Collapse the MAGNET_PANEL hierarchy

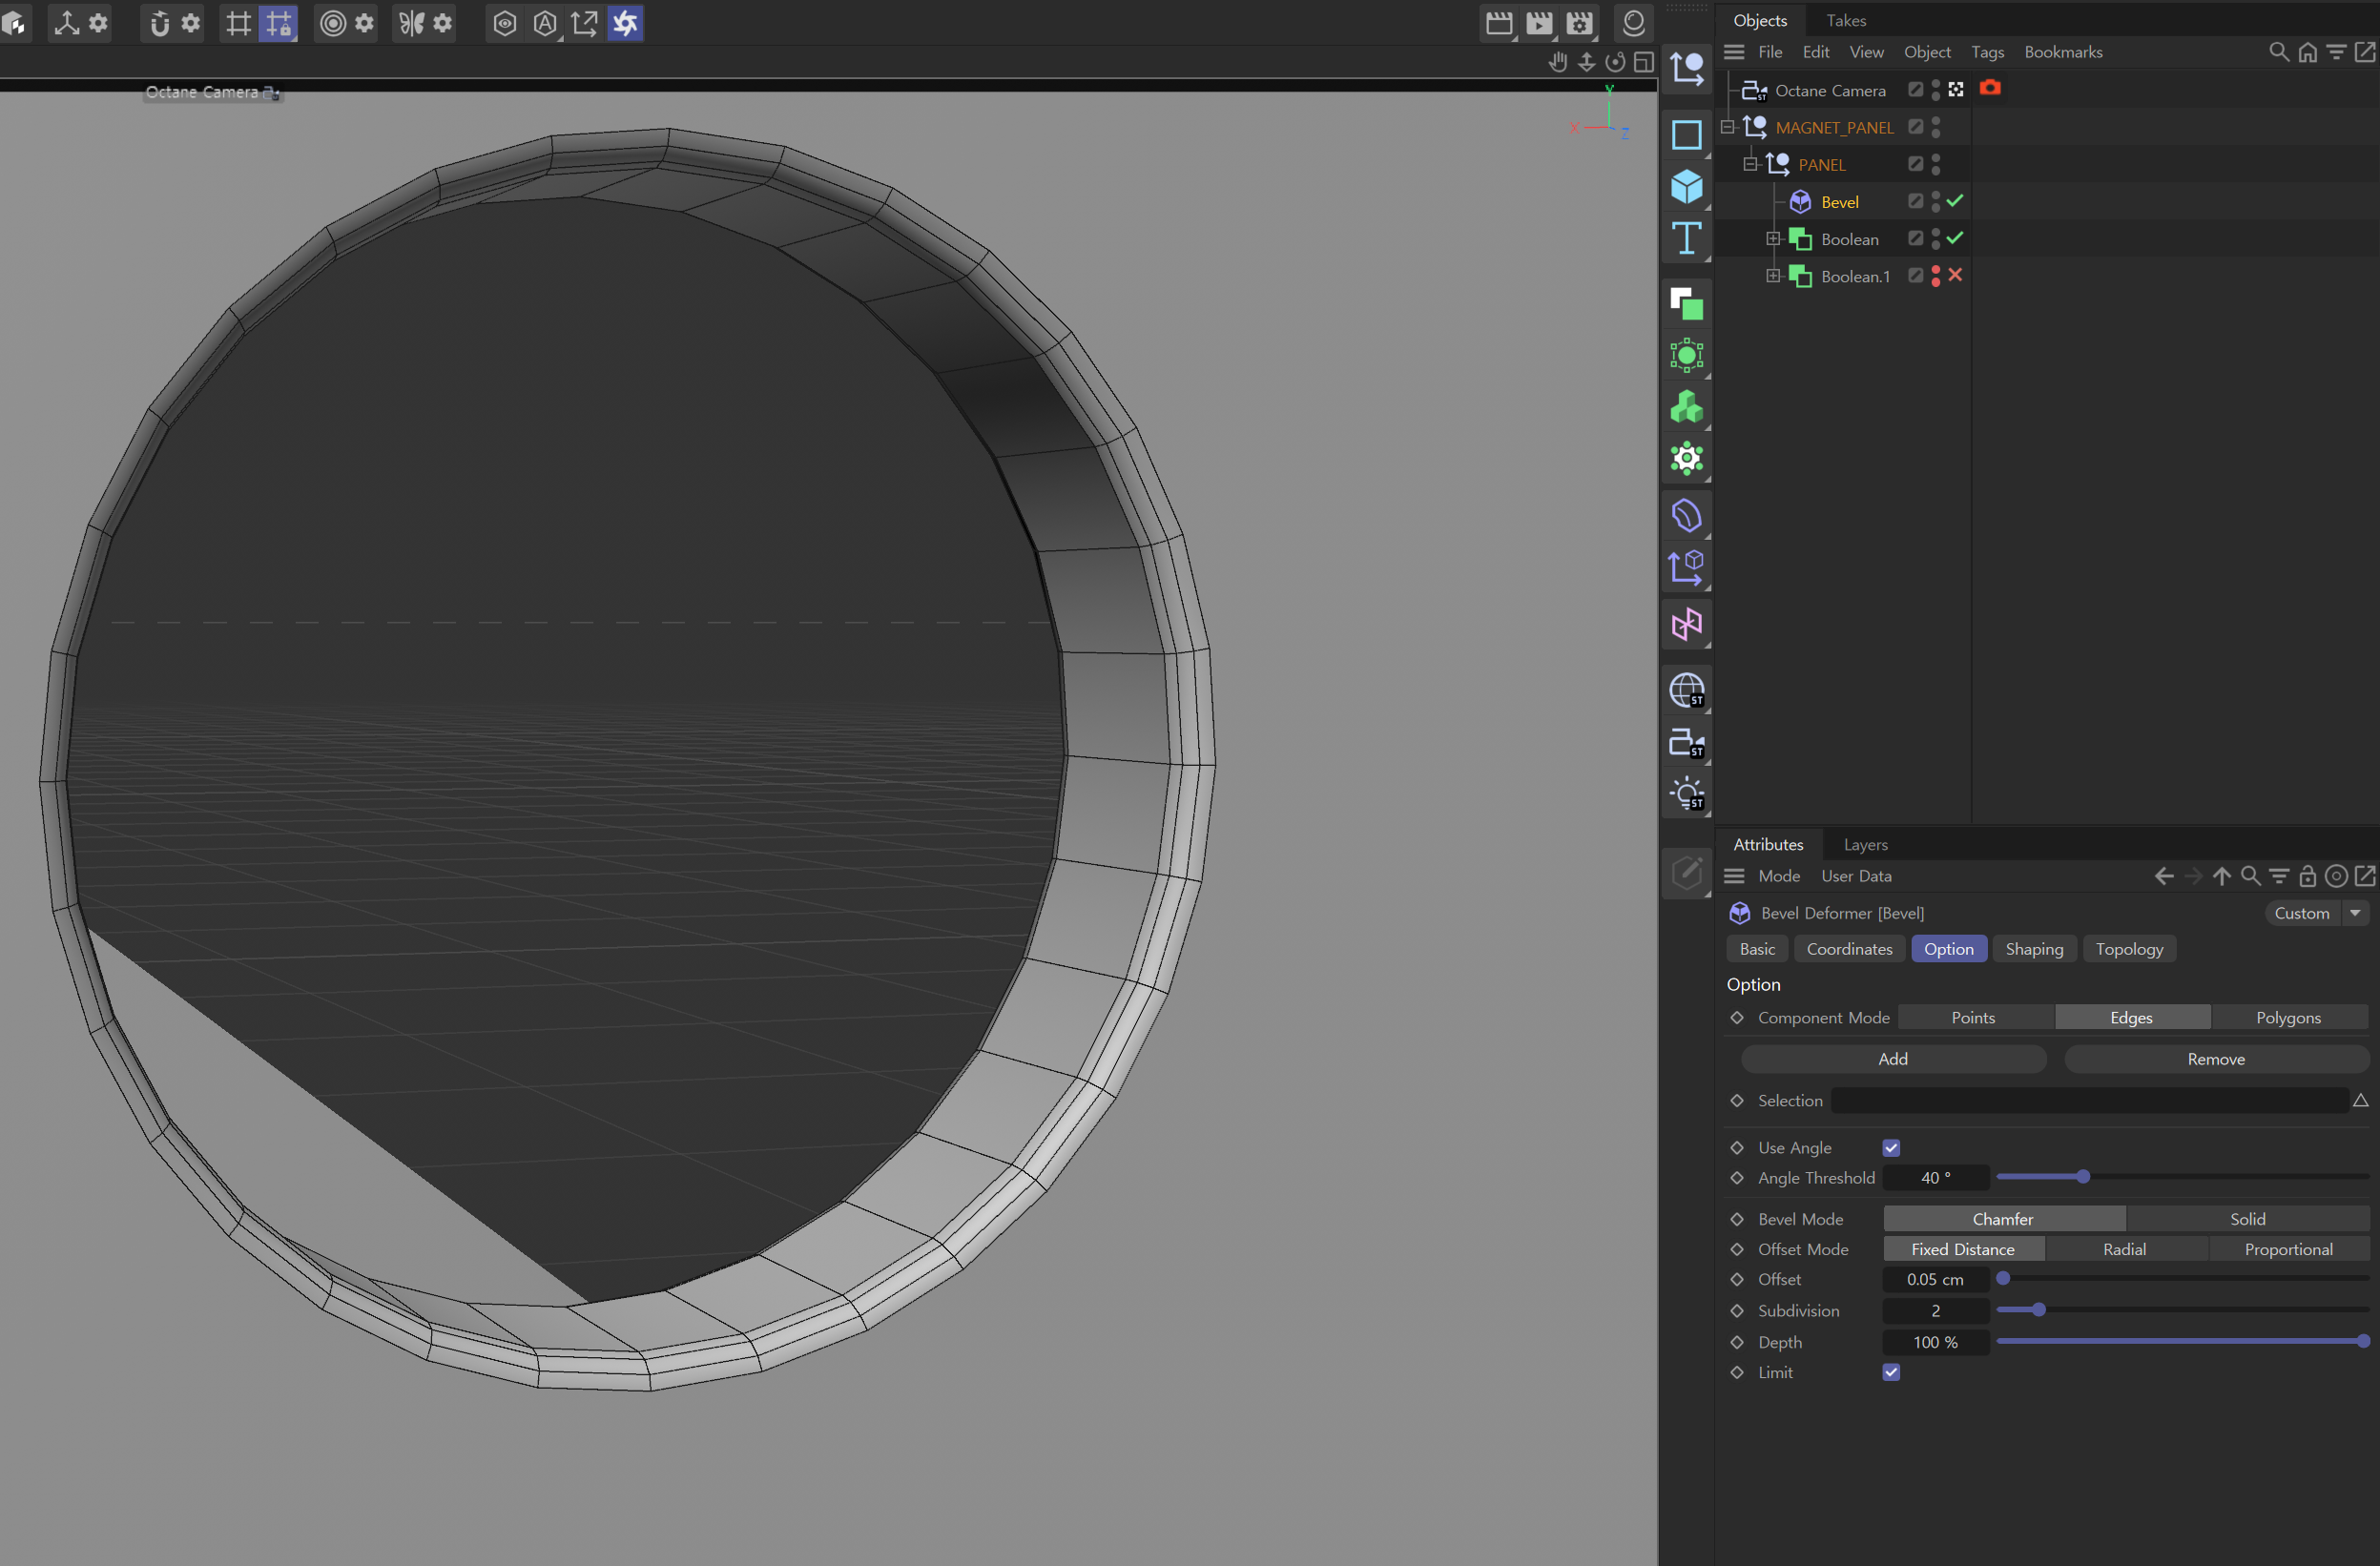pos(1727,127)
